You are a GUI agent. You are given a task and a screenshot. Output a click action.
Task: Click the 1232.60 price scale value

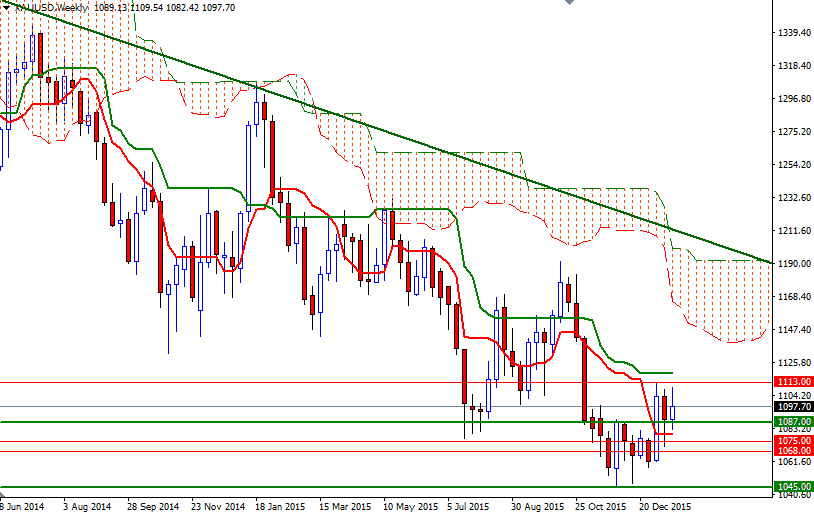794,197
